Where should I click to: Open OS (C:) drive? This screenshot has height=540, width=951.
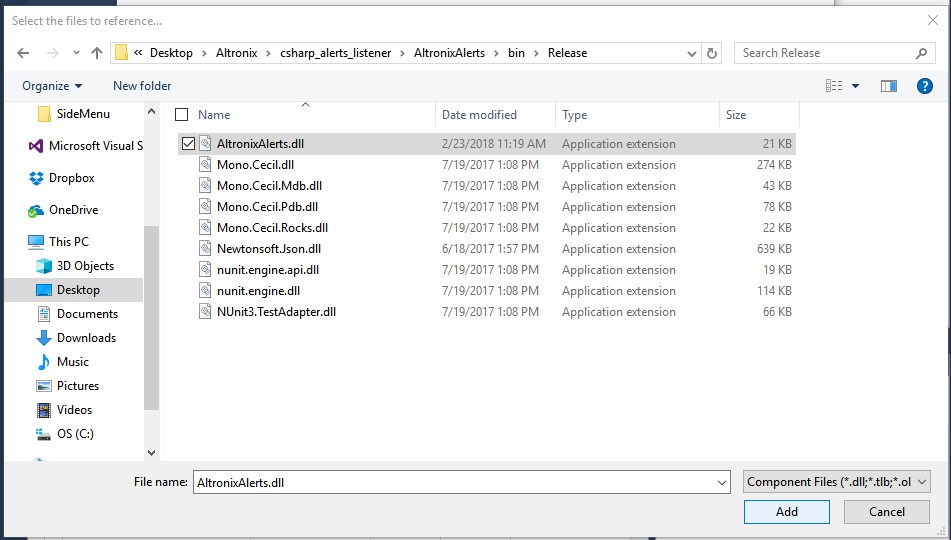(65, 434)
